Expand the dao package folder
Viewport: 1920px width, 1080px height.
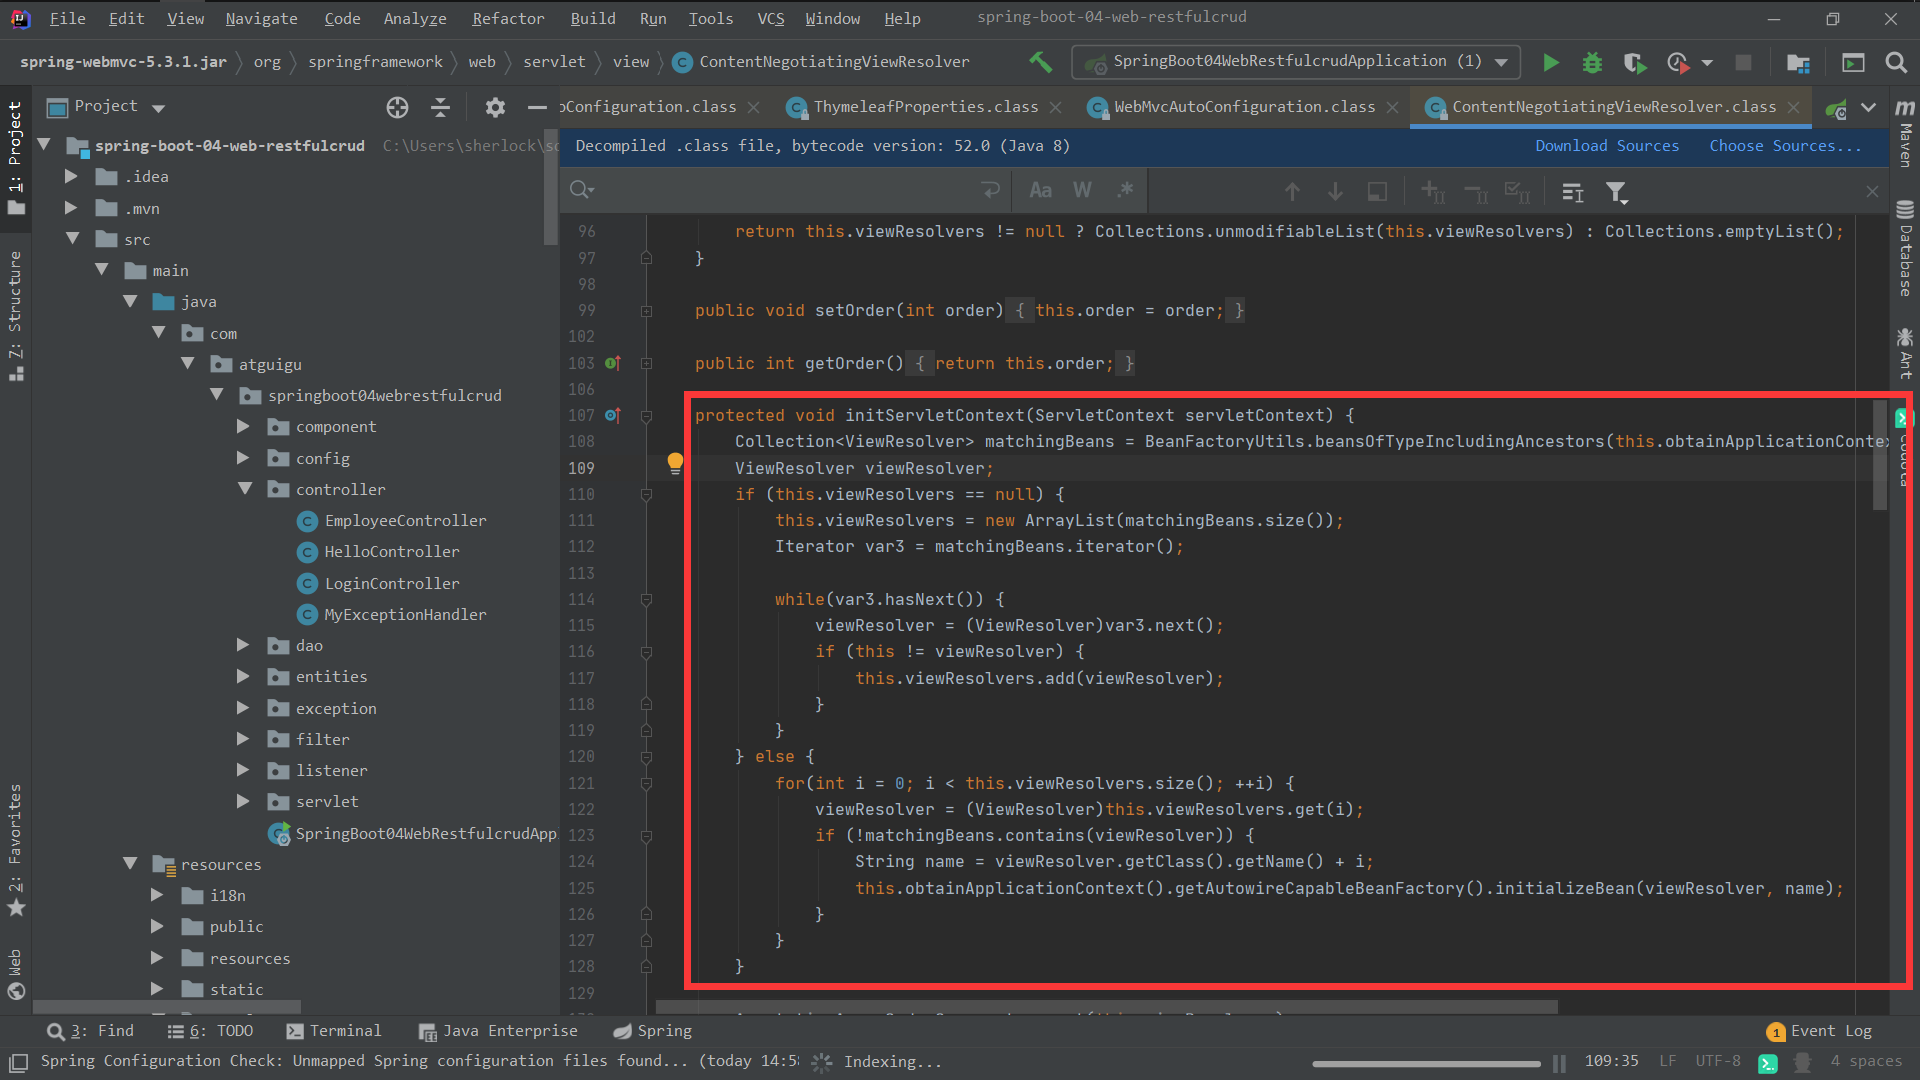point(243,645)
